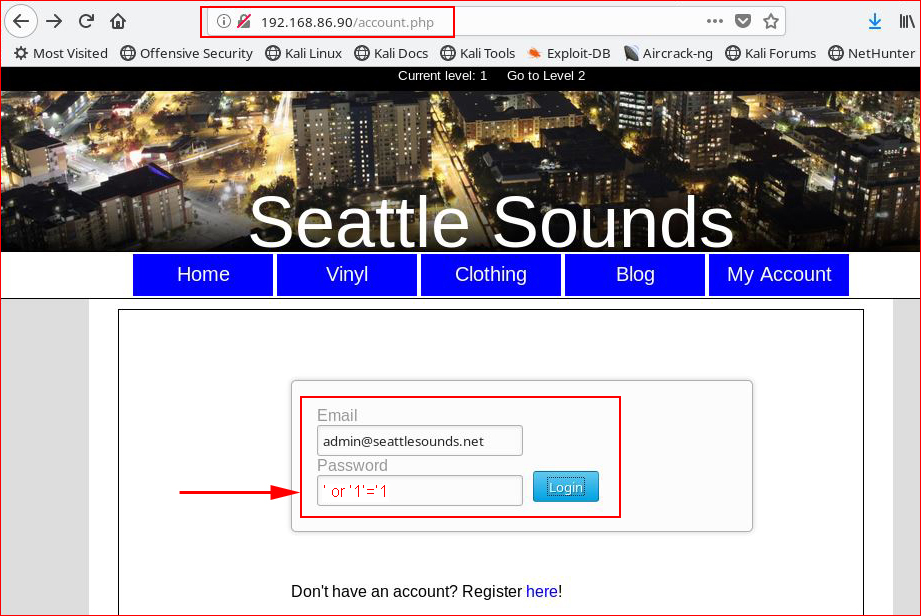Click the Password input field
The height and width of the screenshot is (616, 921).
[419, 490]
